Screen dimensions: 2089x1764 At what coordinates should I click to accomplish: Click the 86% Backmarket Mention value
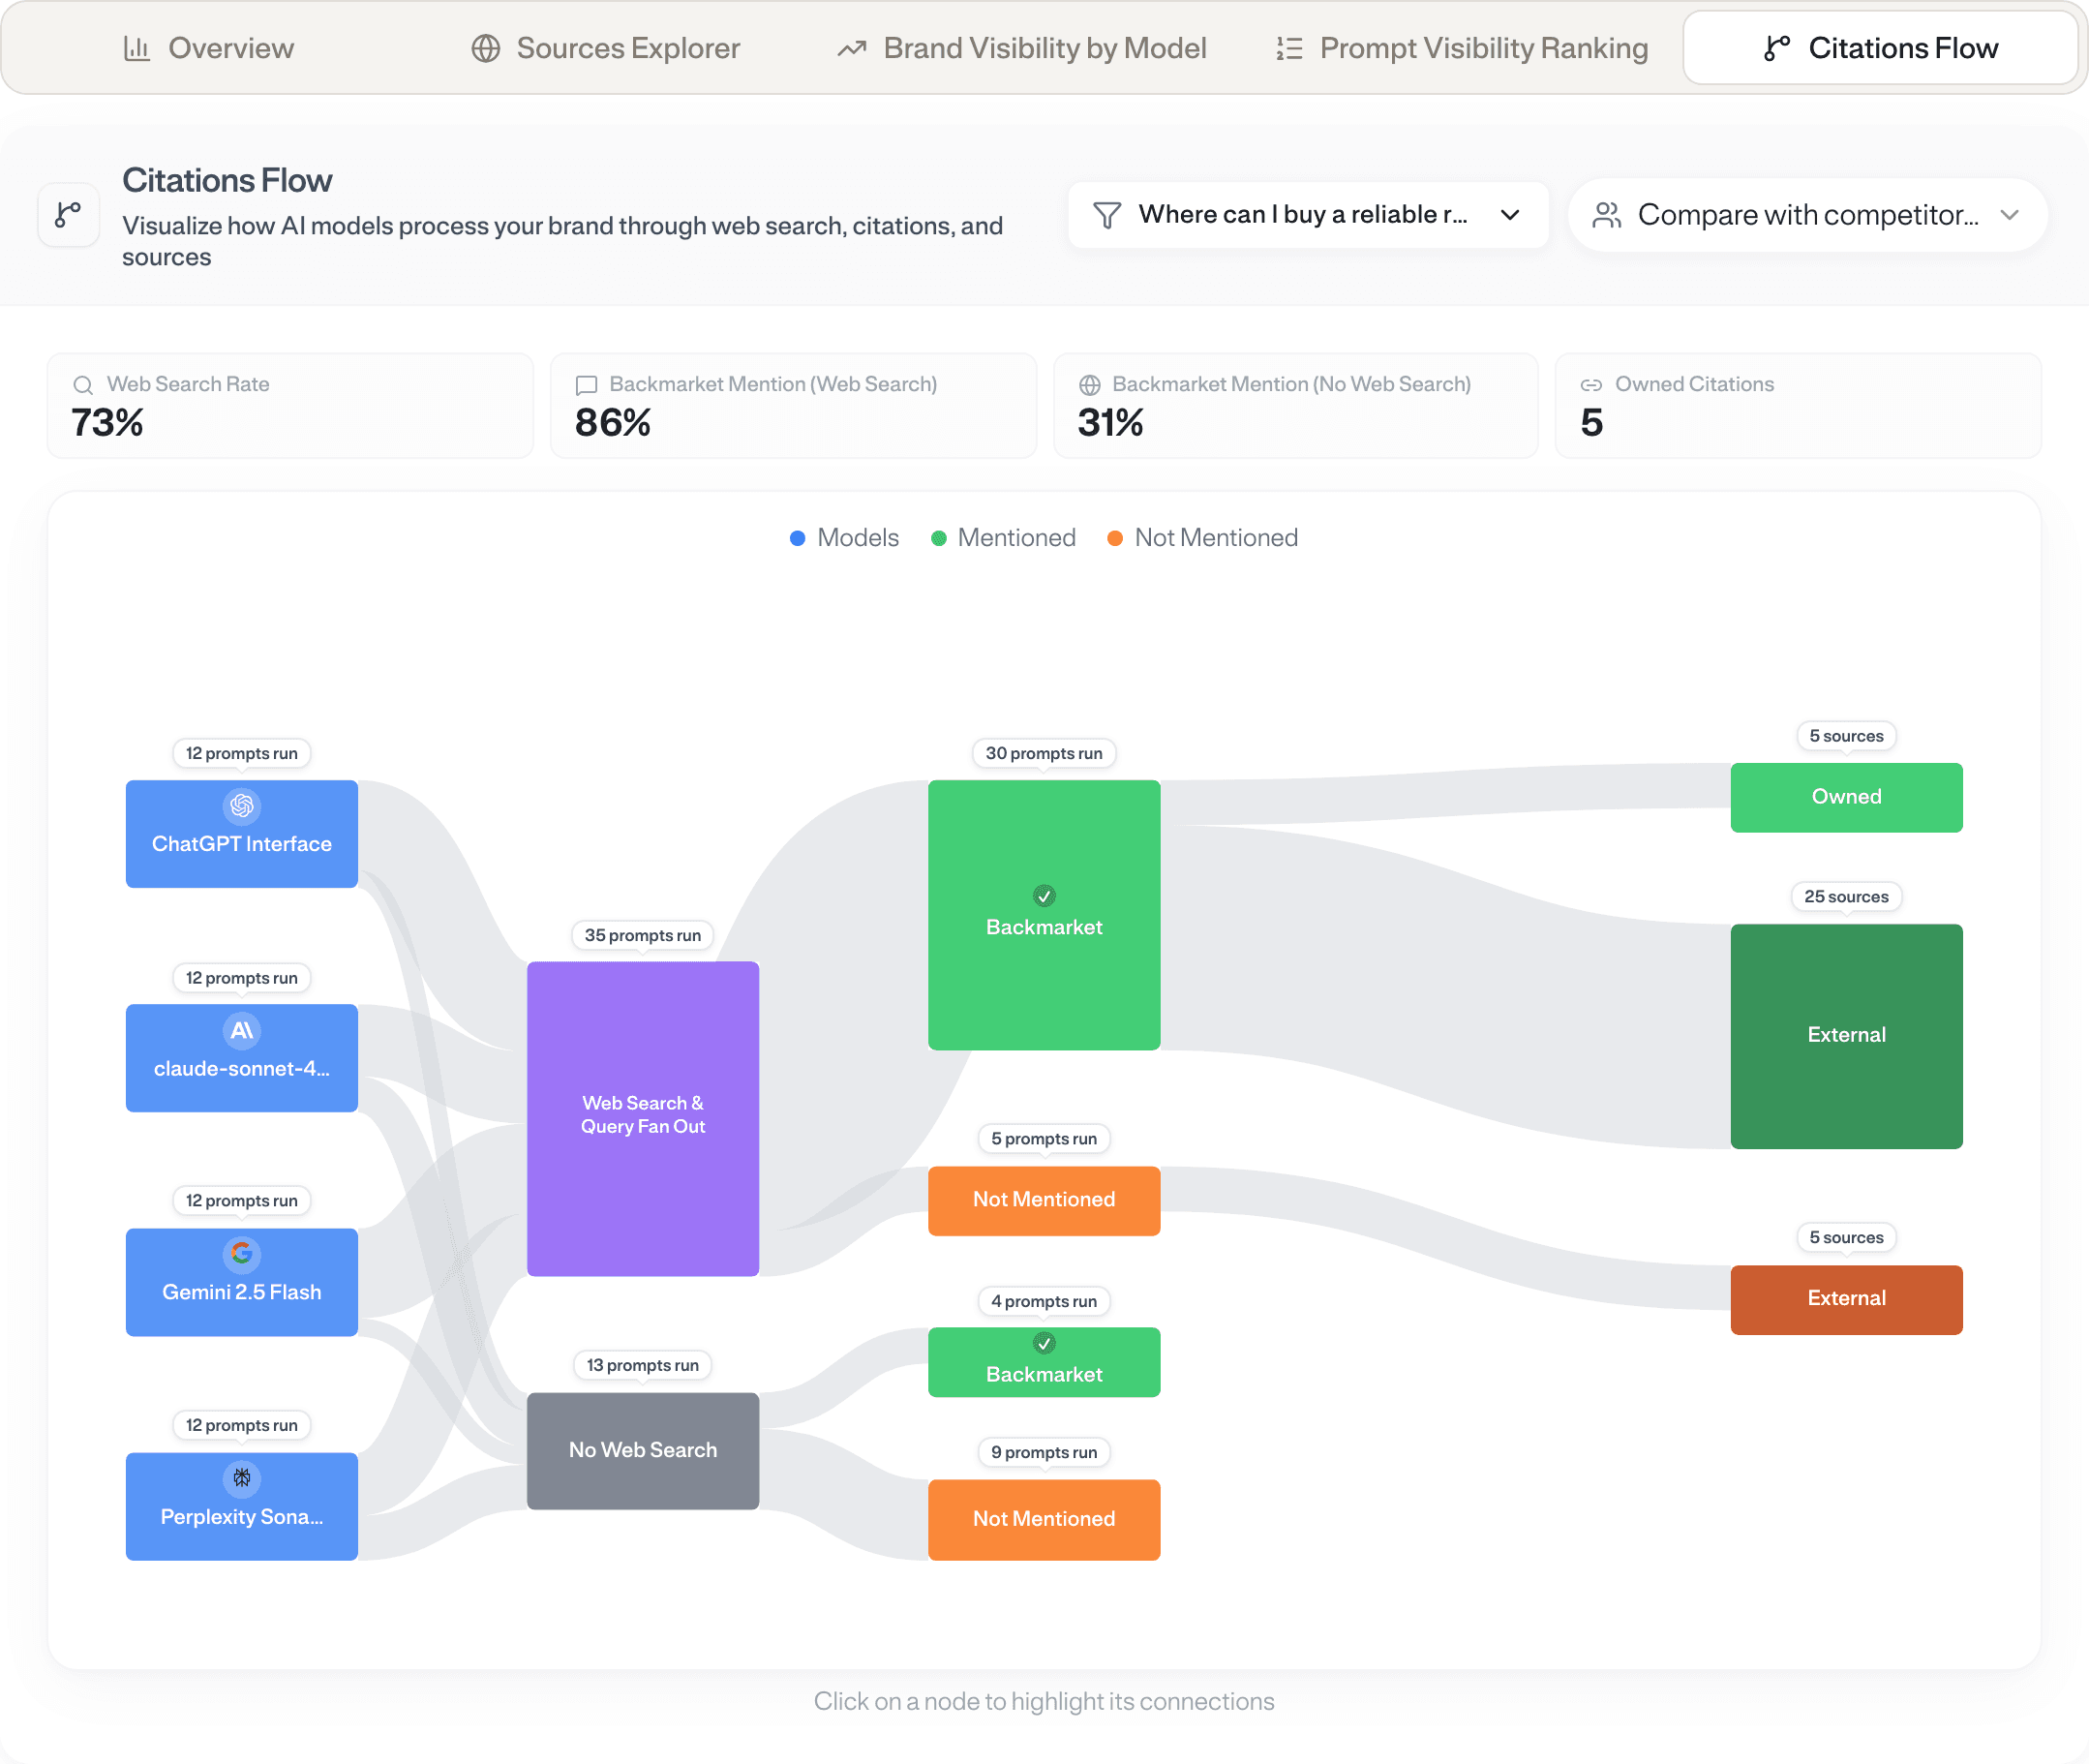tap(612, 423)
